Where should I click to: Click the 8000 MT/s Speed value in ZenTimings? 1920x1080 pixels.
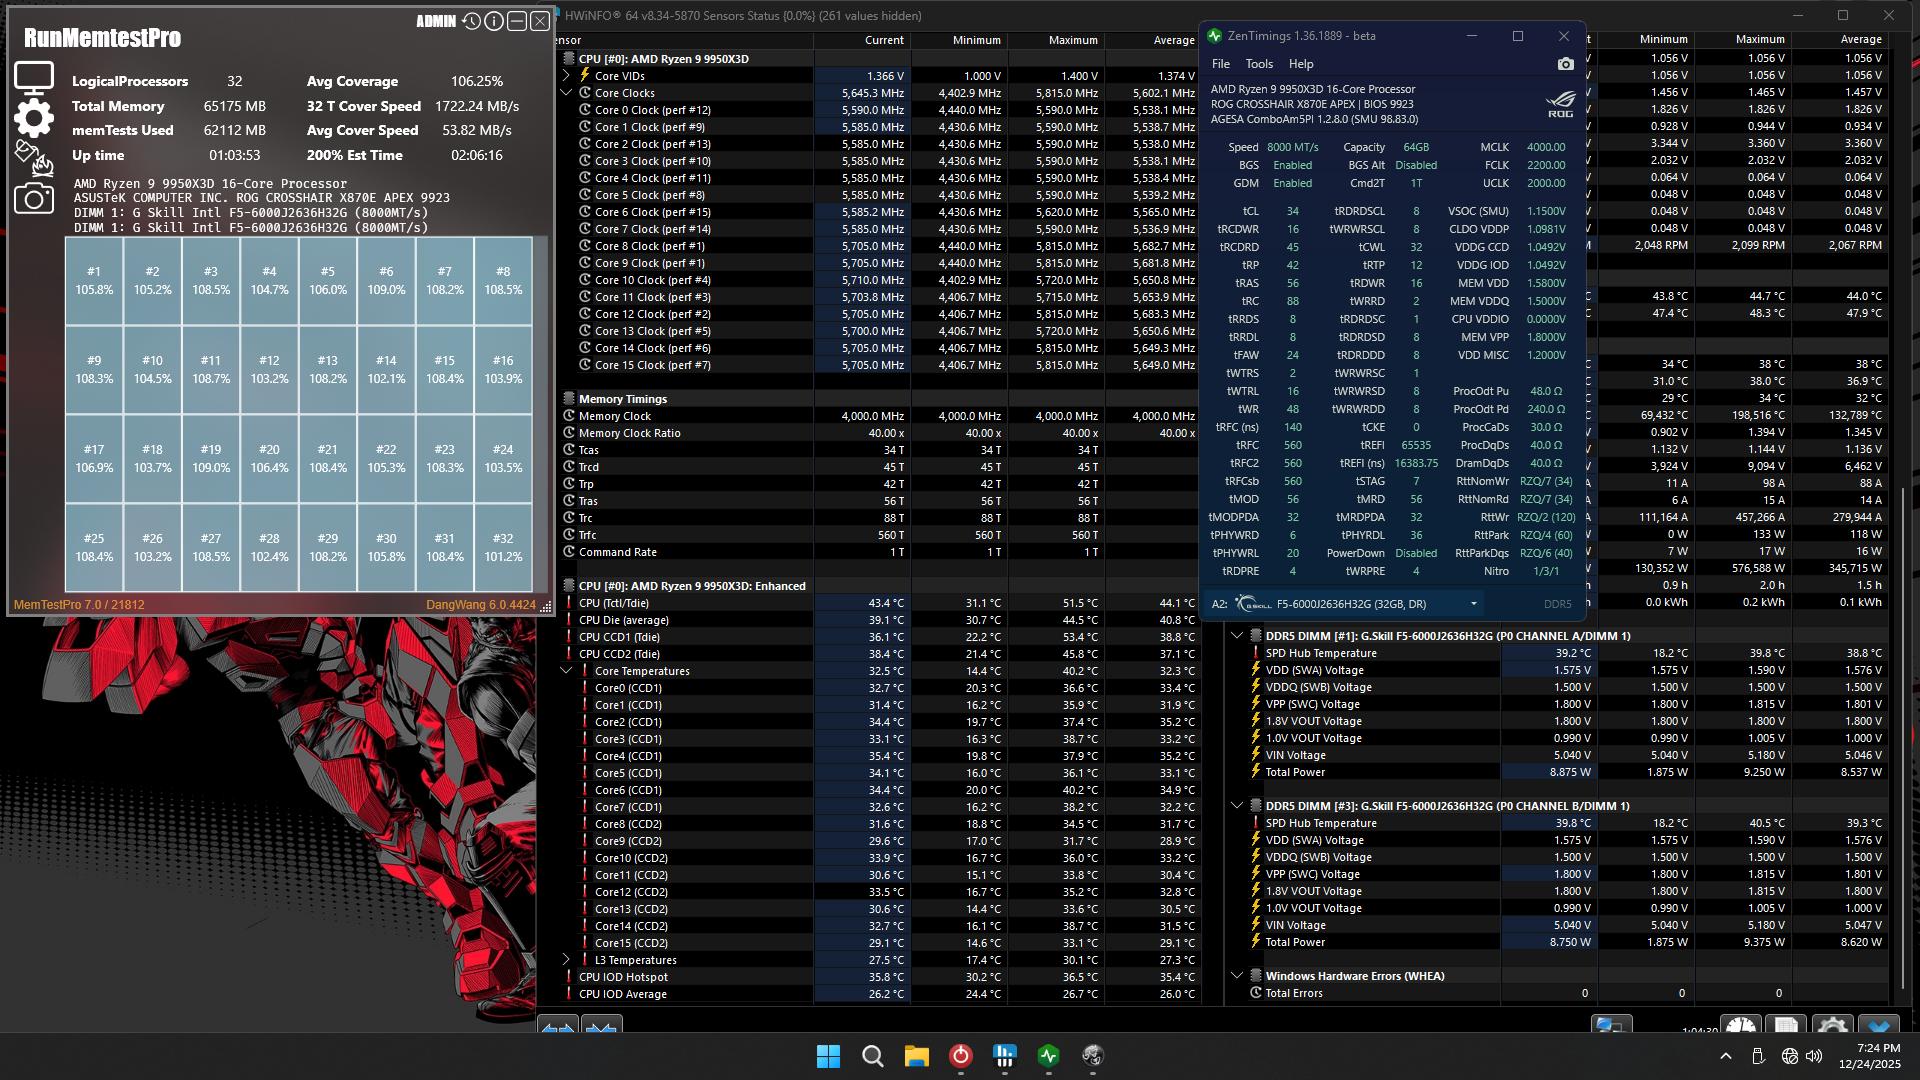[x=1292, y=147]
